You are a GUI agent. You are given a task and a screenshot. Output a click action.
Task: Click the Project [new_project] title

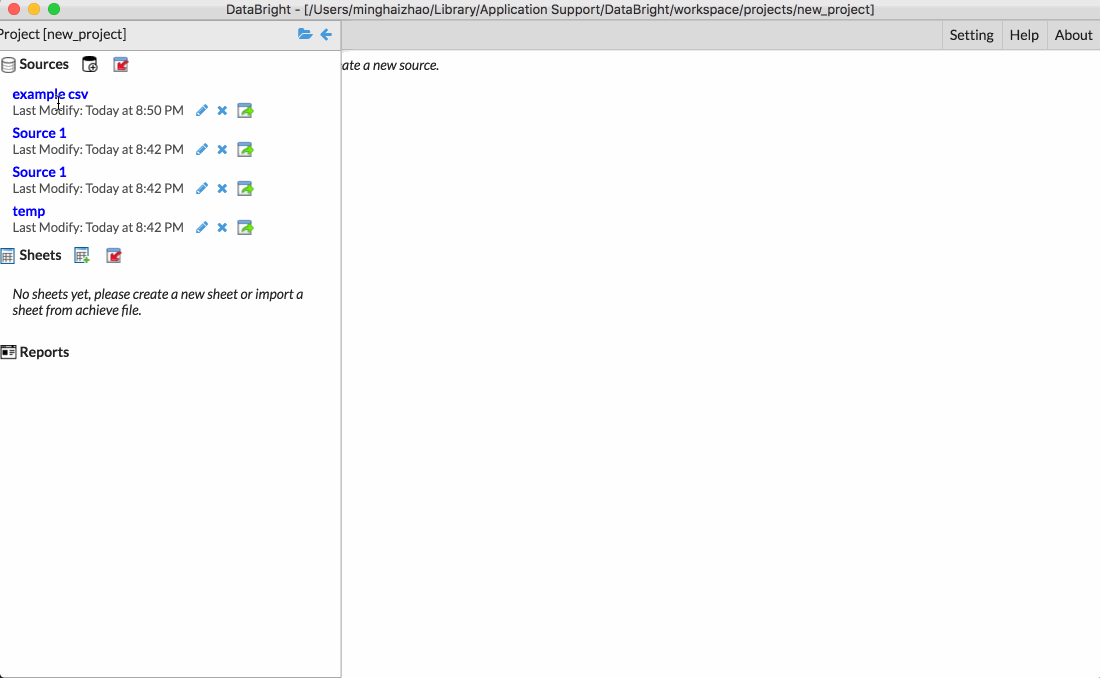[x=63, y=34]
